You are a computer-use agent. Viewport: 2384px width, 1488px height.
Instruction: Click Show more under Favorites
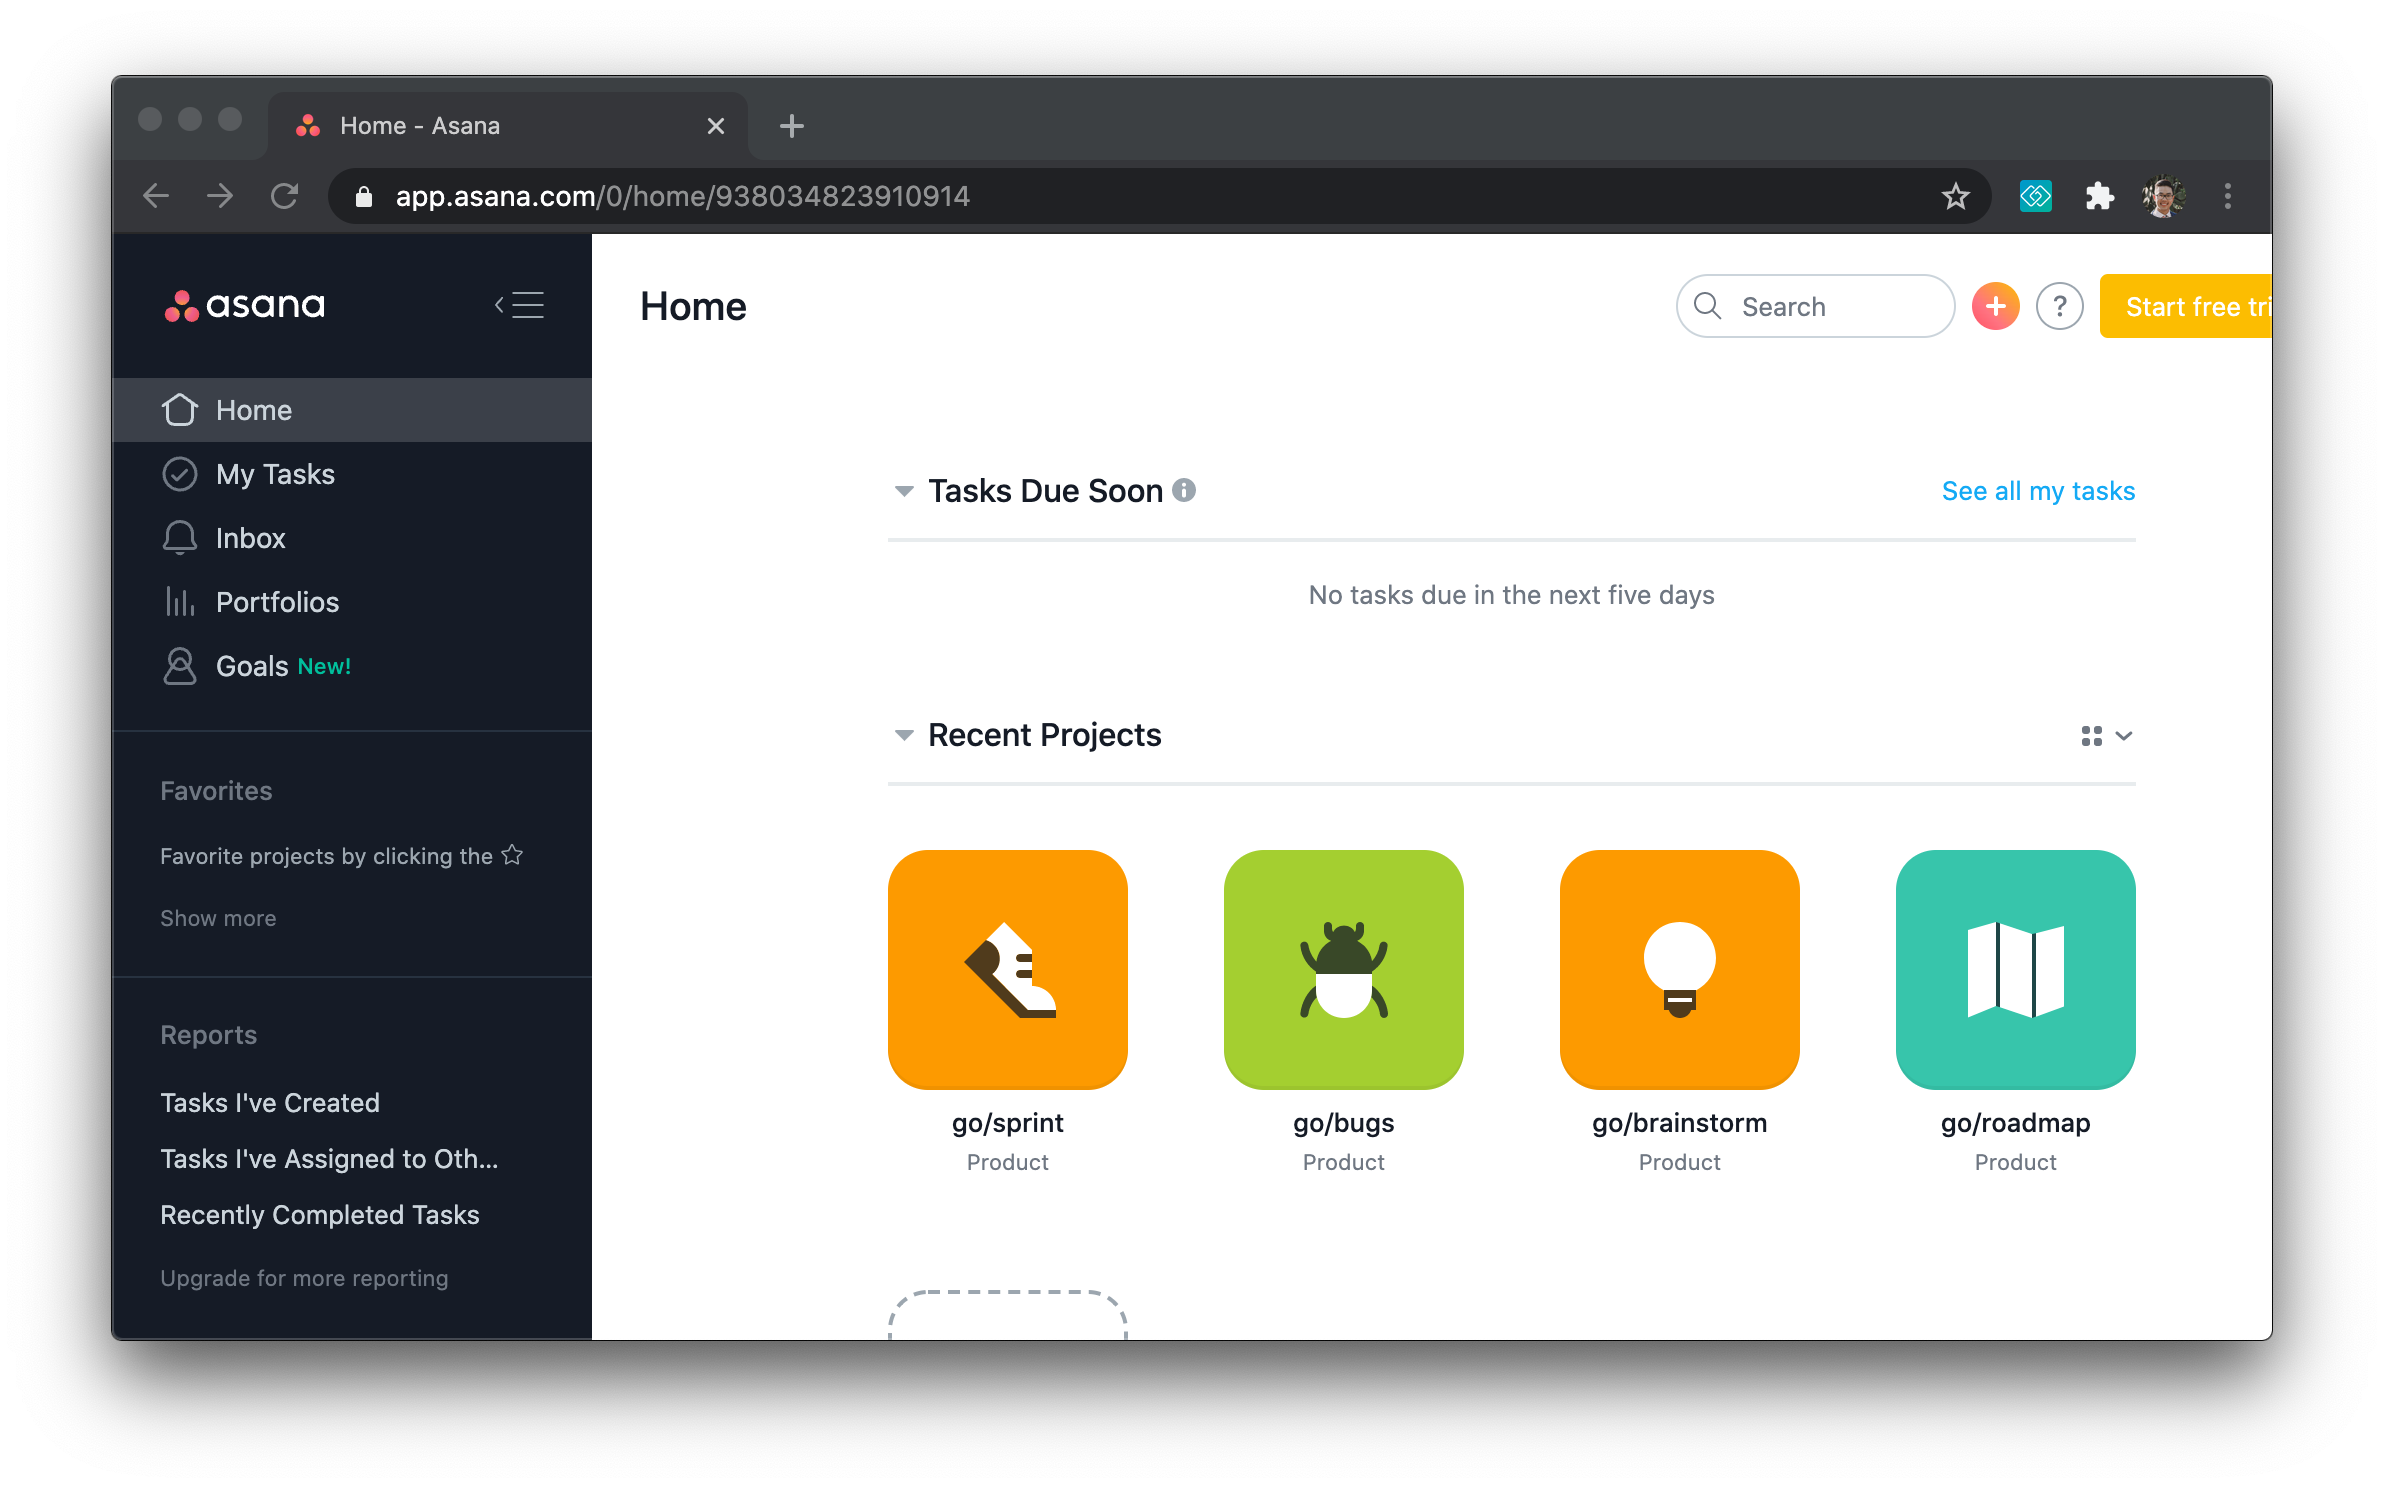click(218, 918)
